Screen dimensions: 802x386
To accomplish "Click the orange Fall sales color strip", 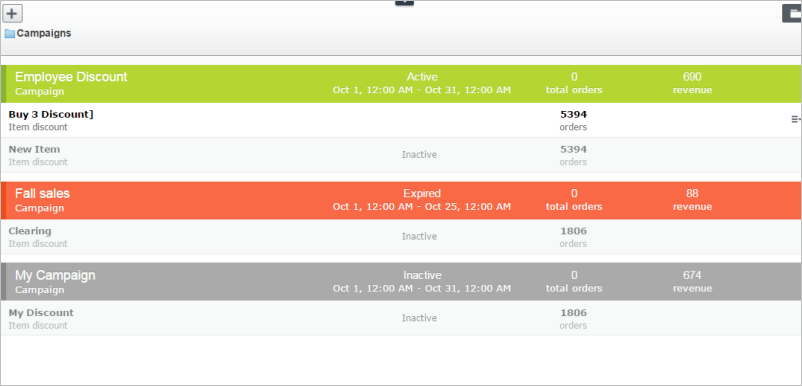I will pos(4,200).
